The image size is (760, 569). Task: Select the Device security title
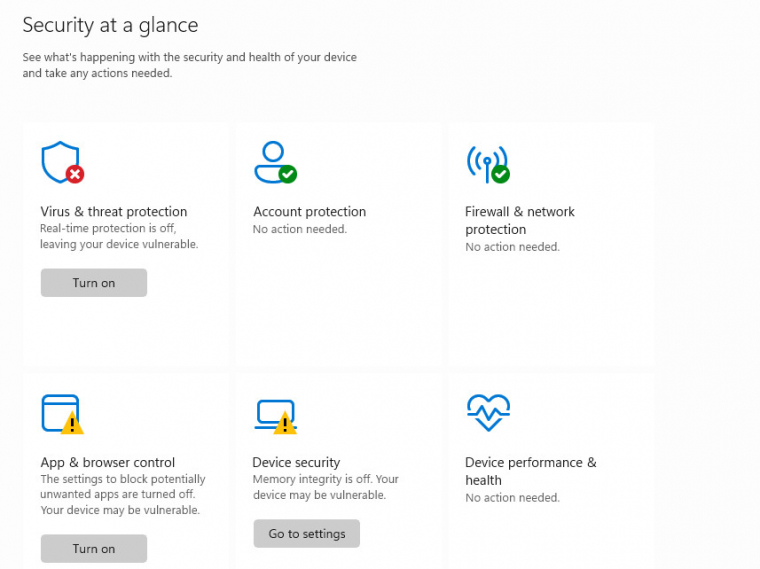pos(296,463)
